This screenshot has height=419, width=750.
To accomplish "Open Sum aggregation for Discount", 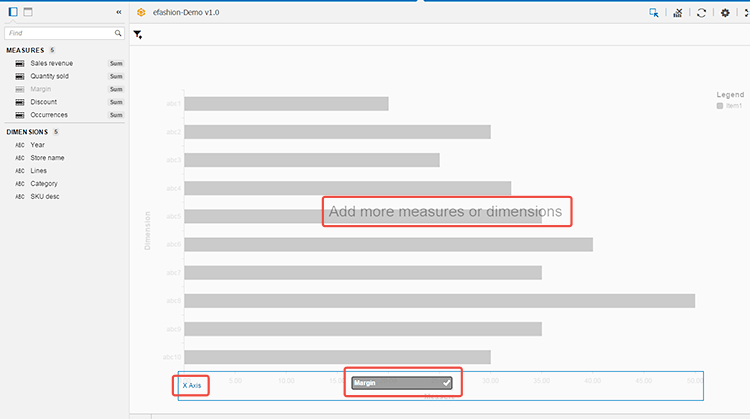I will point(116,102).
